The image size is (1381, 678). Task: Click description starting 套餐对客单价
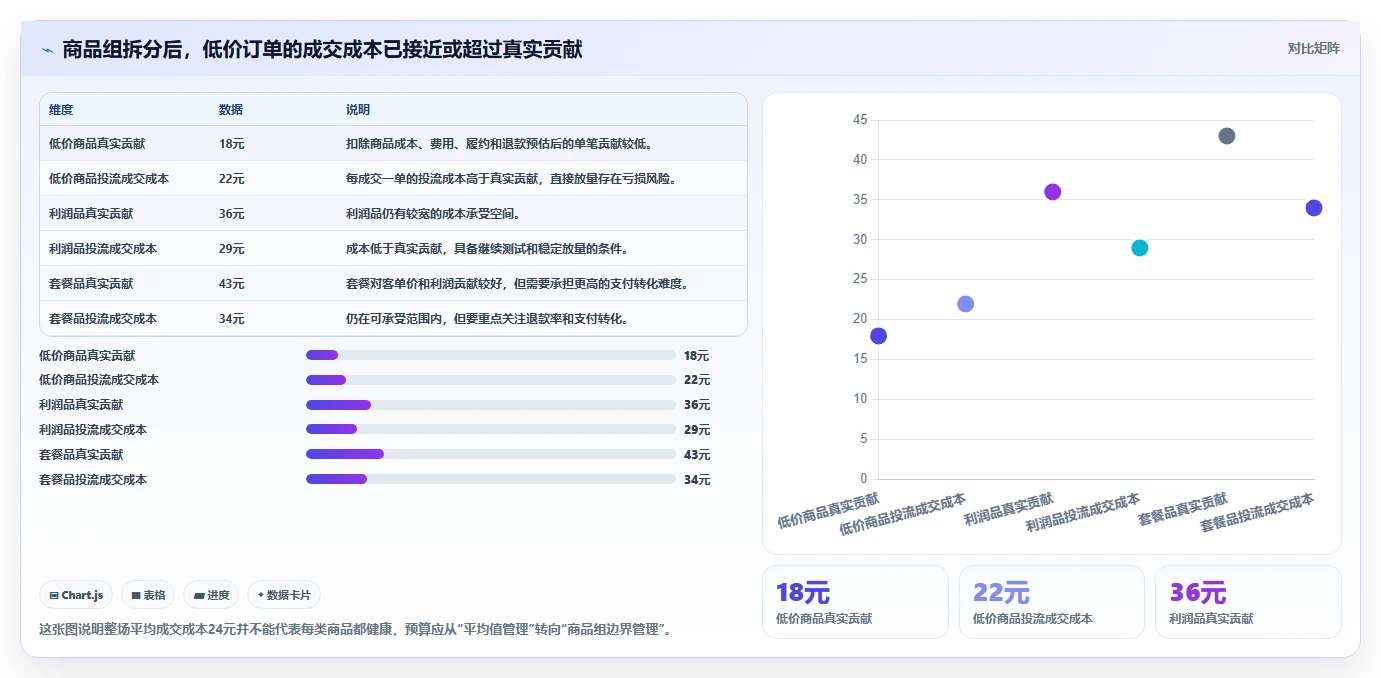tap(518, 284)
